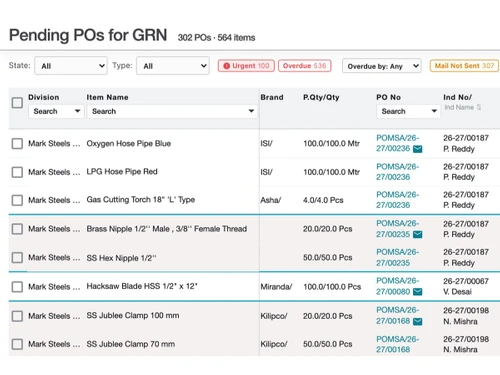Click Division cell in Hacksaw Blade row
This screenshot has height=375, width=500.
pyautogui.click(x=54, y=287)
